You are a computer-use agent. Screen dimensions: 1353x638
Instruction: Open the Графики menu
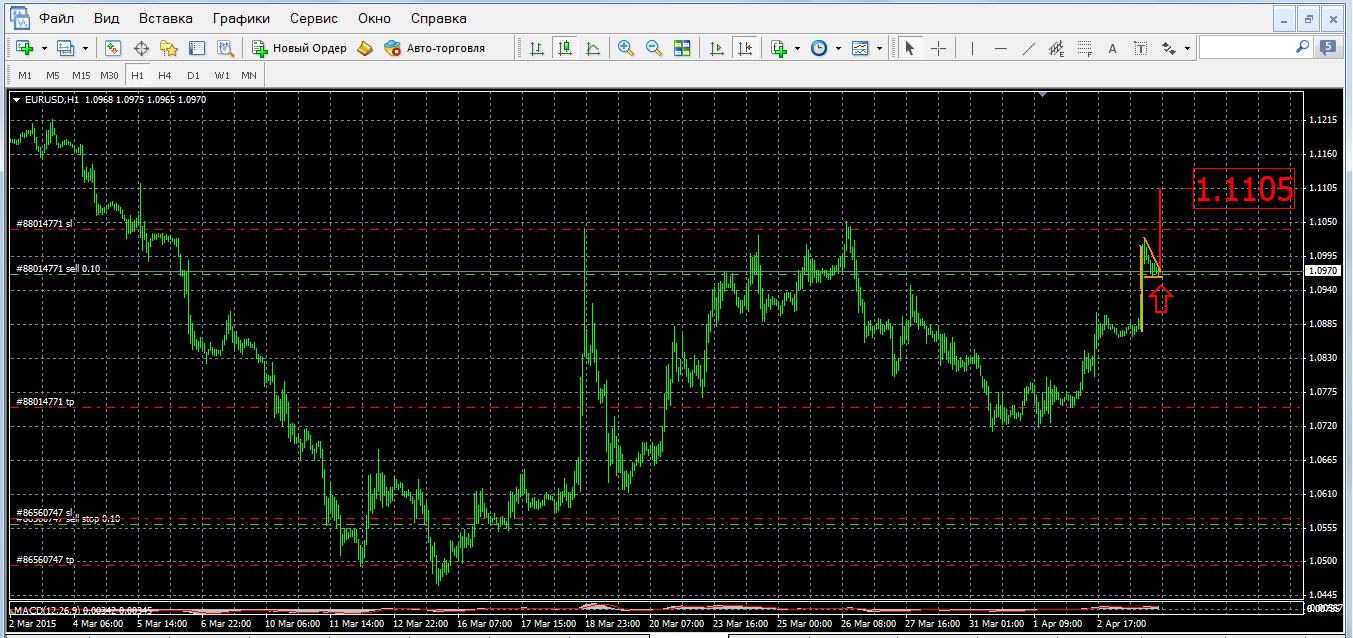[x=239, y=18]
